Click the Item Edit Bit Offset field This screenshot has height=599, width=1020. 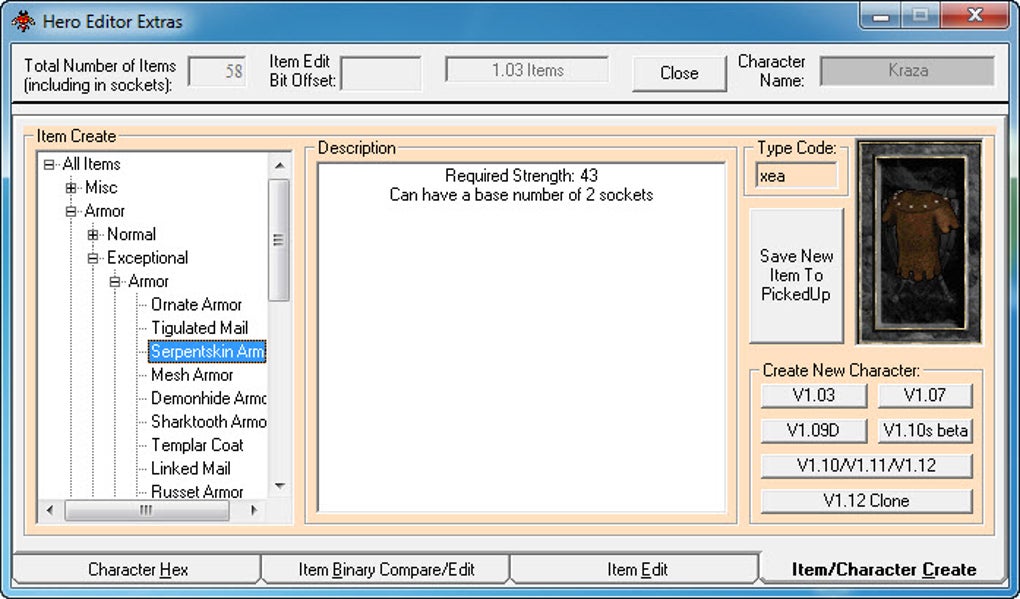coord(381,73)
